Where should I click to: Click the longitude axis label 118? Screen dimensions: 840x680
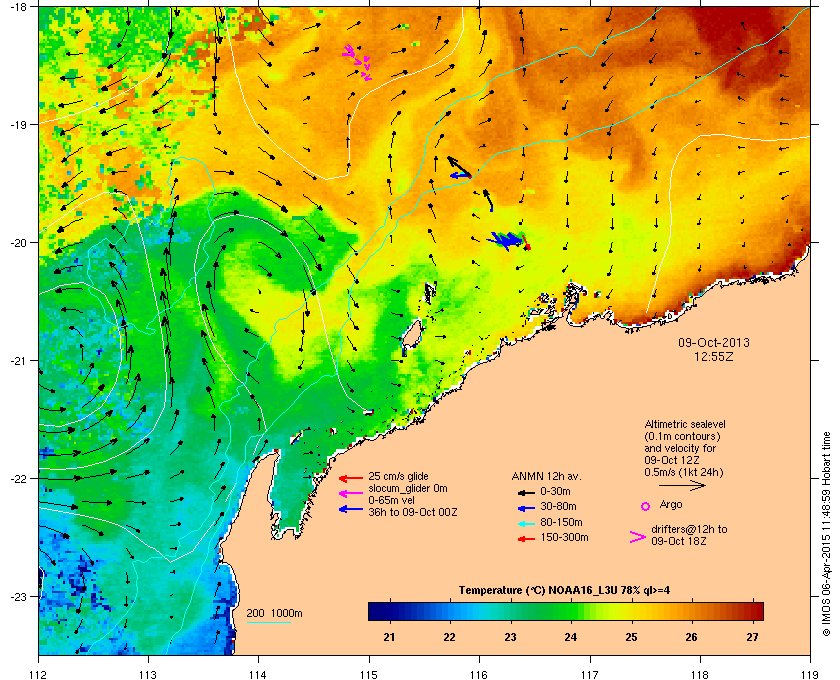click(x=700, y=674)
